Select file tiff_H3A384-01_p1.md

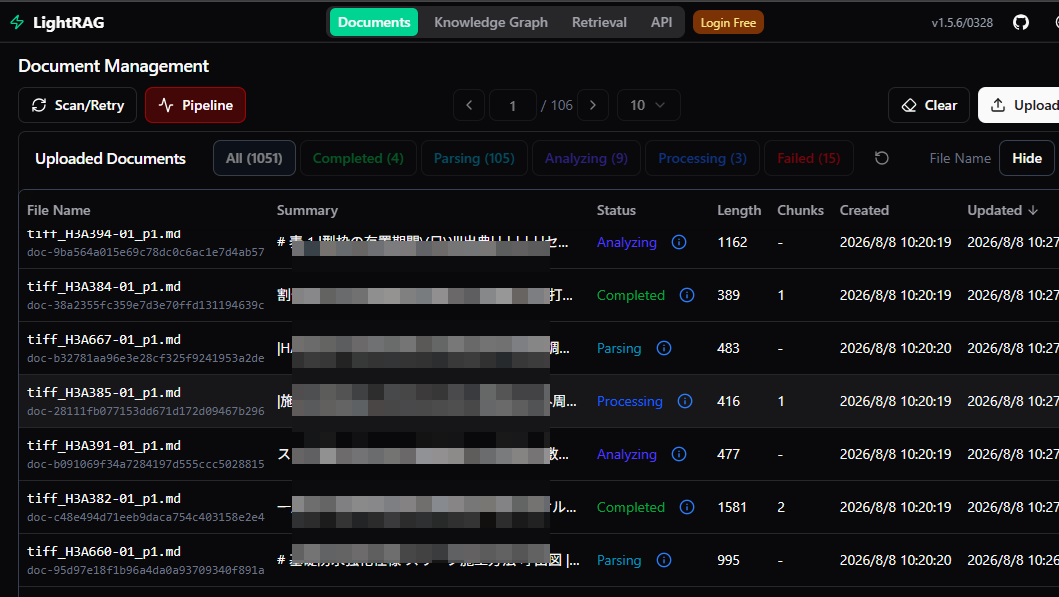(x=104, y=286)
